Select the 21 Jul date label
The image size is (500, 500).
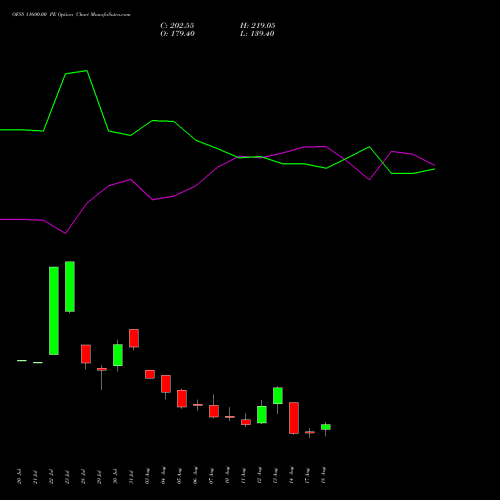point(35,477)
